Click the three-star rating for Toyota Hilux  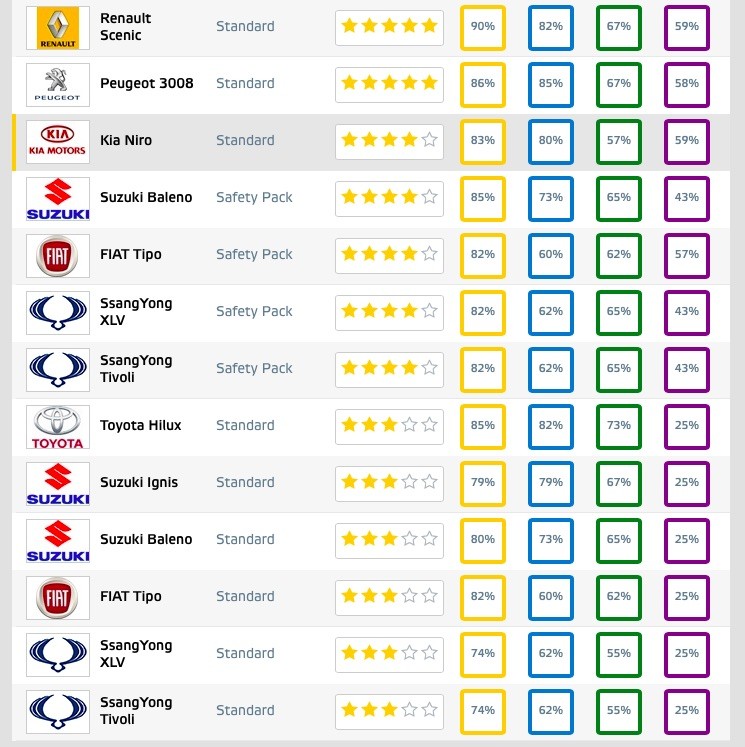389,425
